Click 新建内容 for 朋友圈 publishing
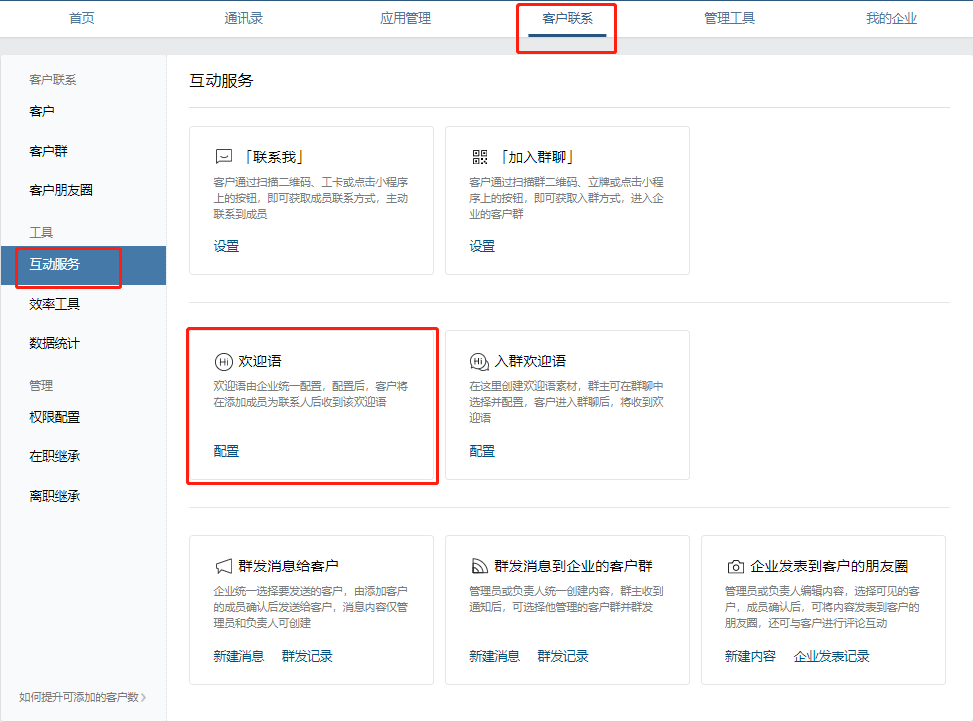 click(x=750, y=656)
